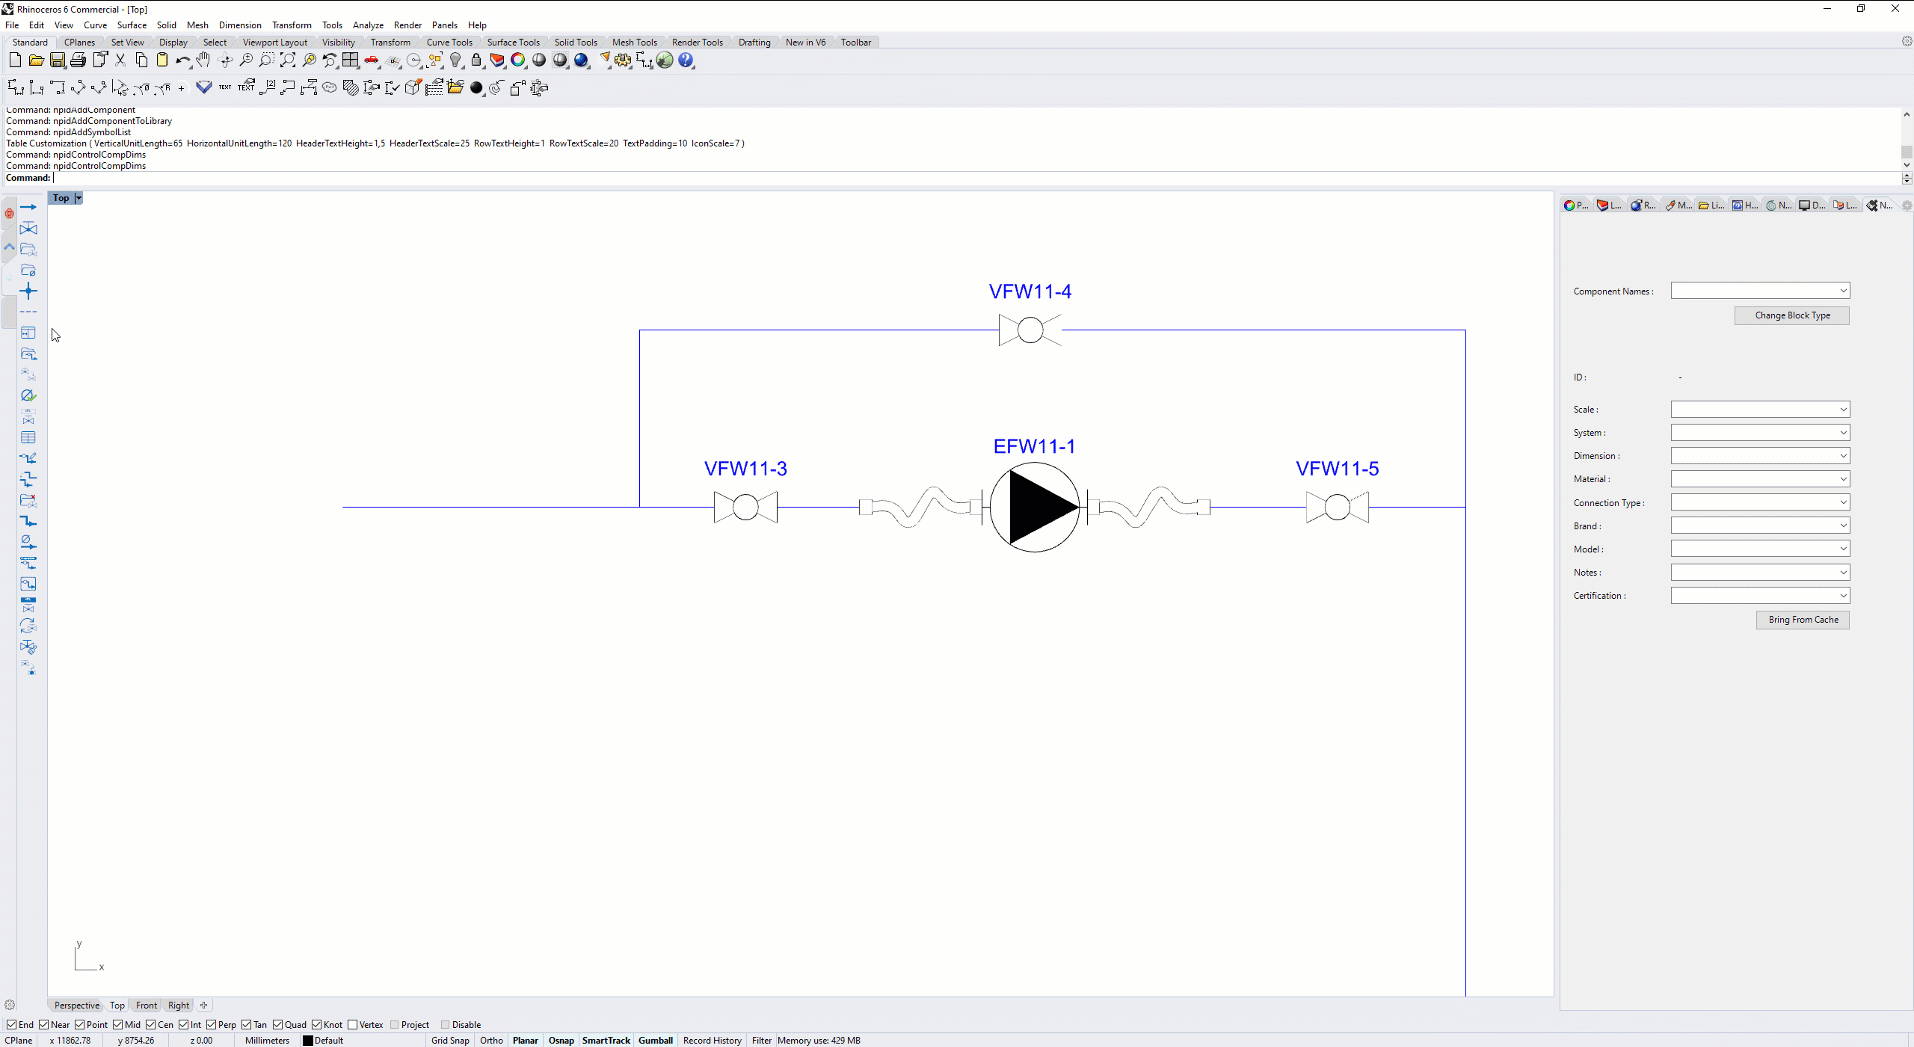Select the blue arrow pipe tool
1914x1047 pixels.
coord(28,207)
